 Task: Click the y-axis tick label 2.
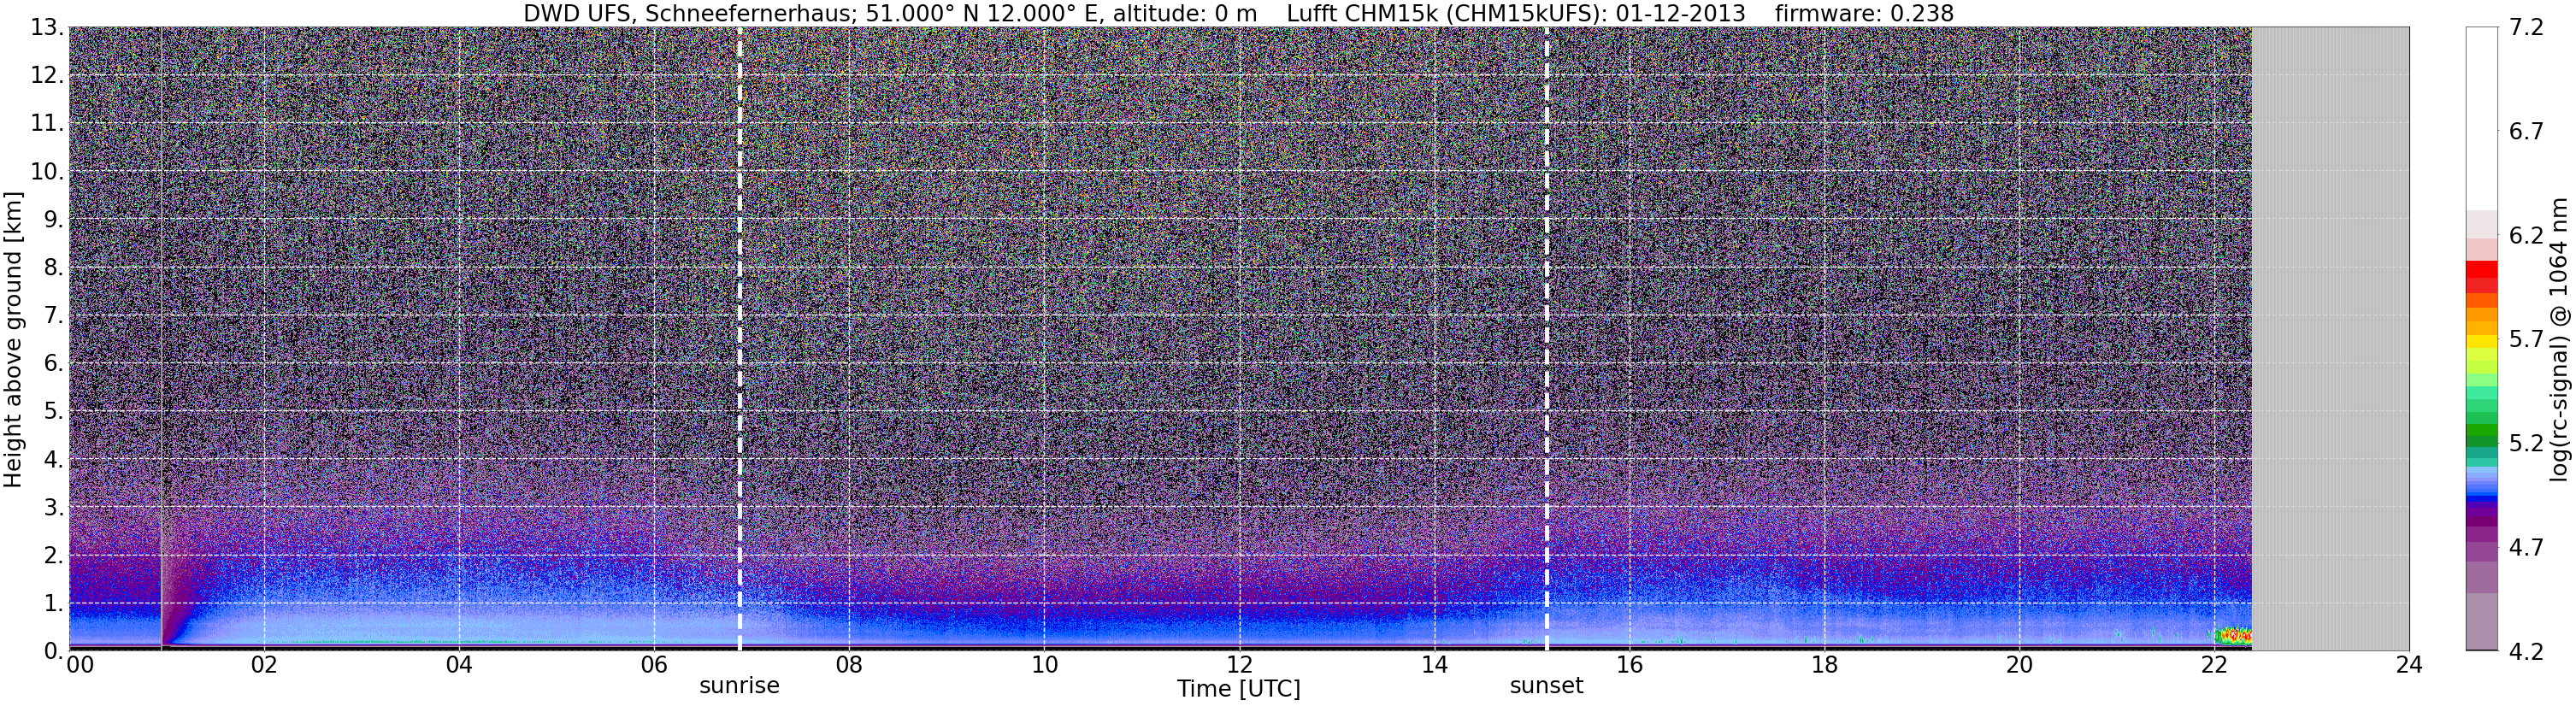tap(53, 555)
